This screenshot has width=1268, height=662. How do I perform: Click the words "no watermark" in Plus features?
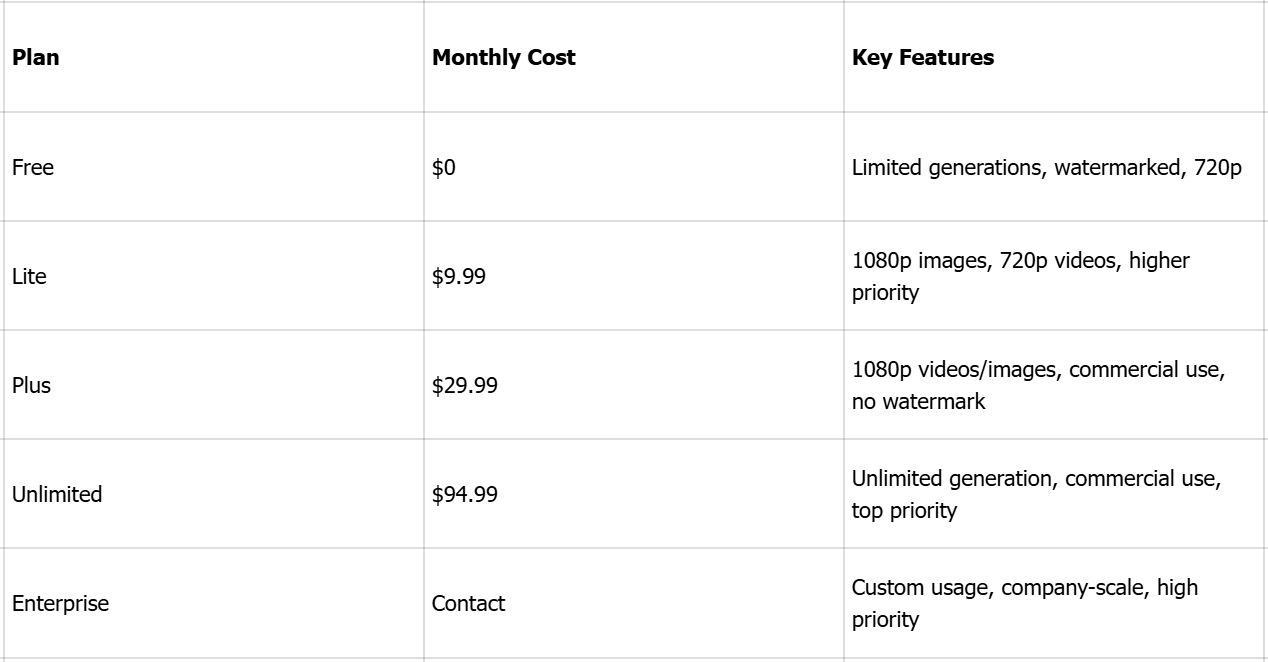tap(918, 402)
